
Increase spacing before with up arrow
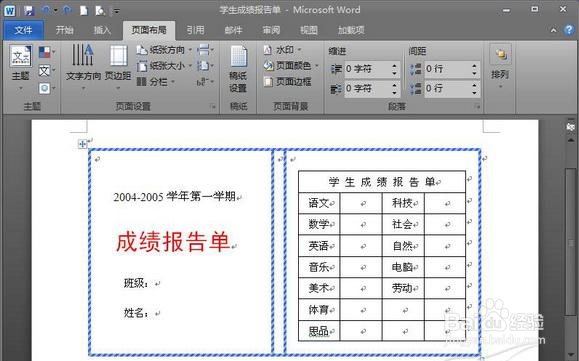tap(474, 65)
